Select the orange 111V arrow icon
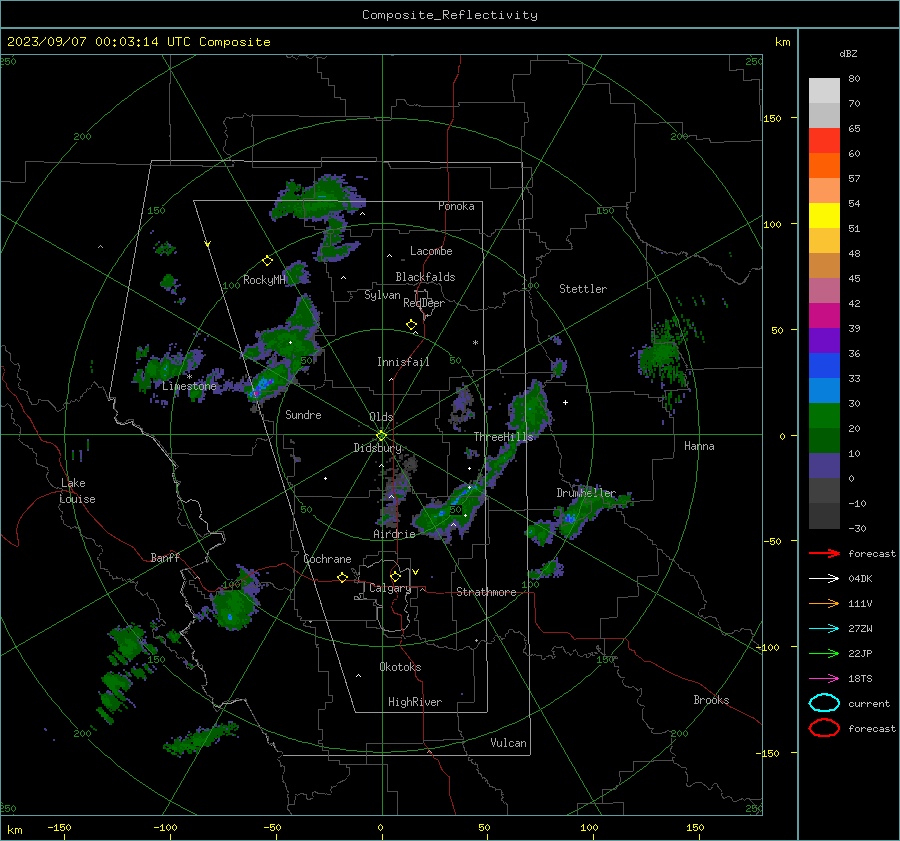Viewport: 900px width, 841px height. (x=824, y=603)
